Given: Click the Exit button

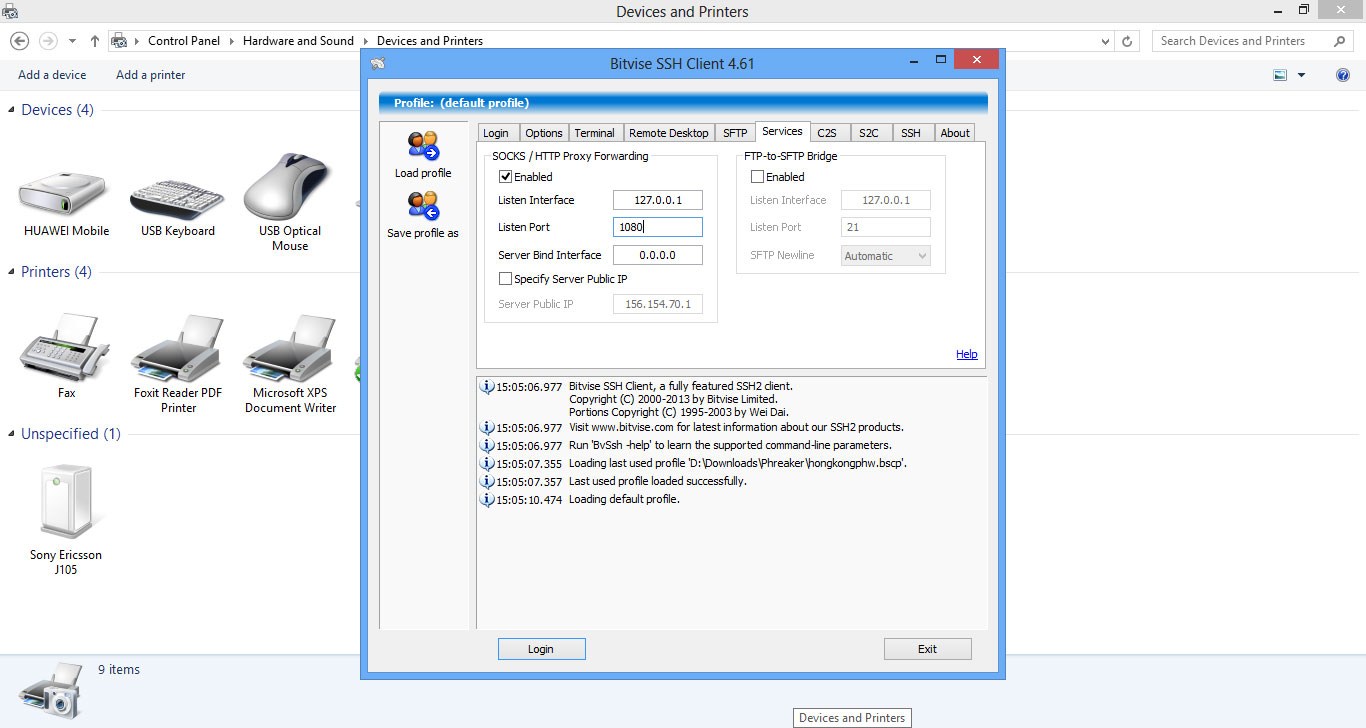Looking at the screenshot, I should (927, 649).
